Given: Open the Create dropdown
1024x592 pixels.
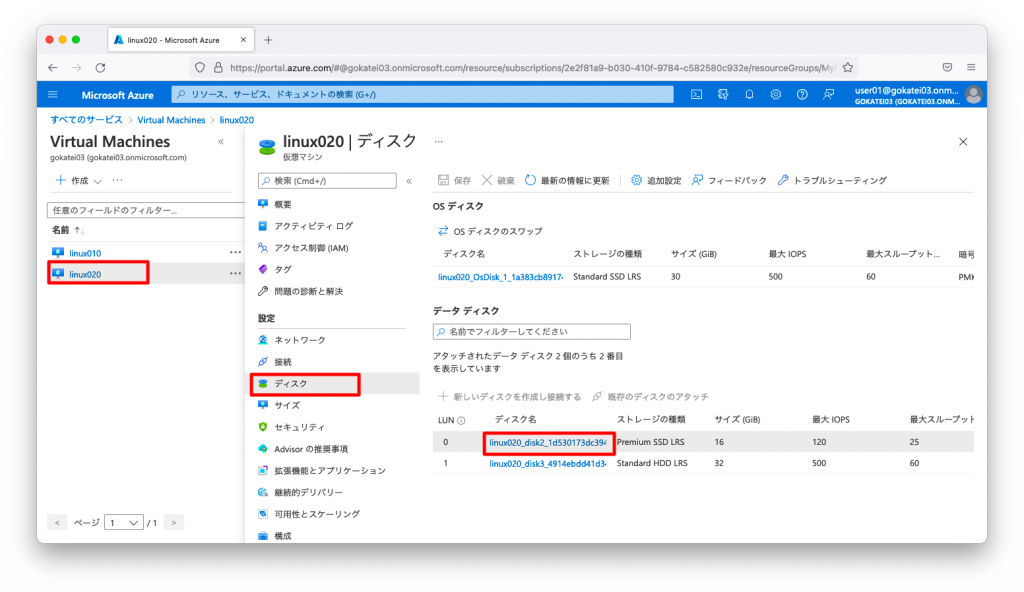Looking at the screenshot, I should click(78, 180).
